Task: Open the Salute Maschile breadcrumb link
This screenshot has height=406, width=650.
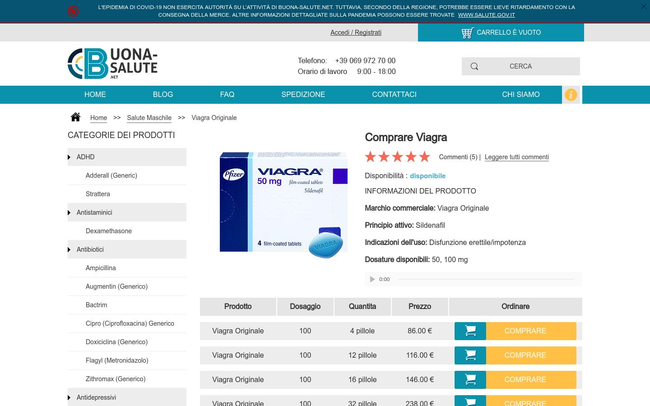Action: [x=149, y=118]
